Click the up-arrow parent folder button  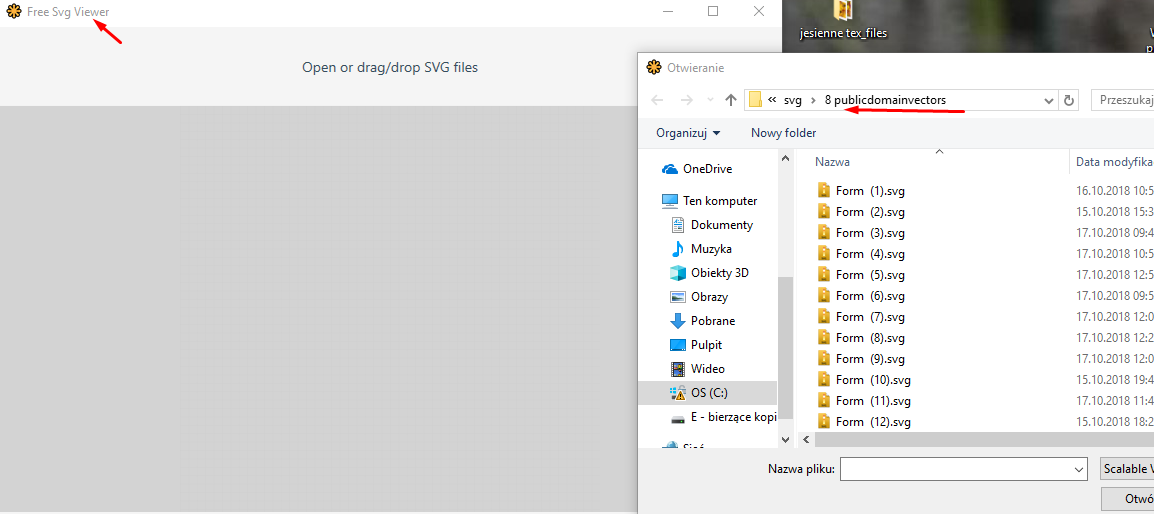pos(731,100)
